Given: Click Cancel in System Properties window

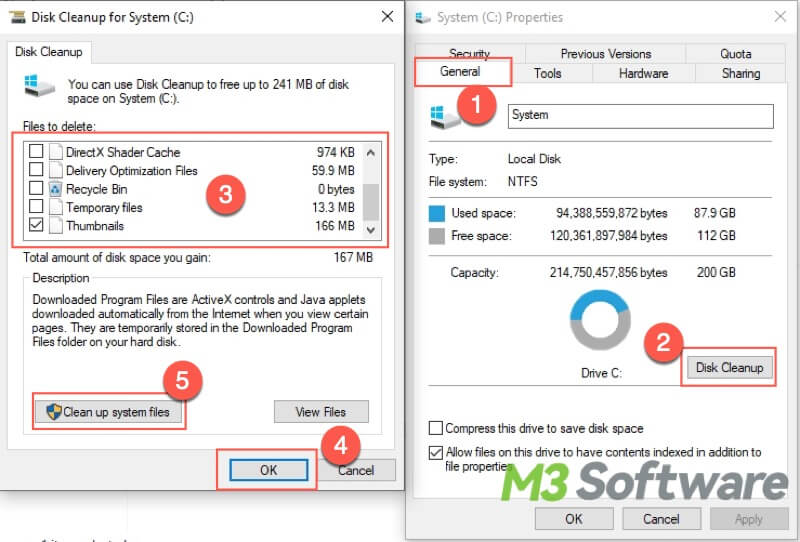Looking at the screenshot, I should pos(661,519).
